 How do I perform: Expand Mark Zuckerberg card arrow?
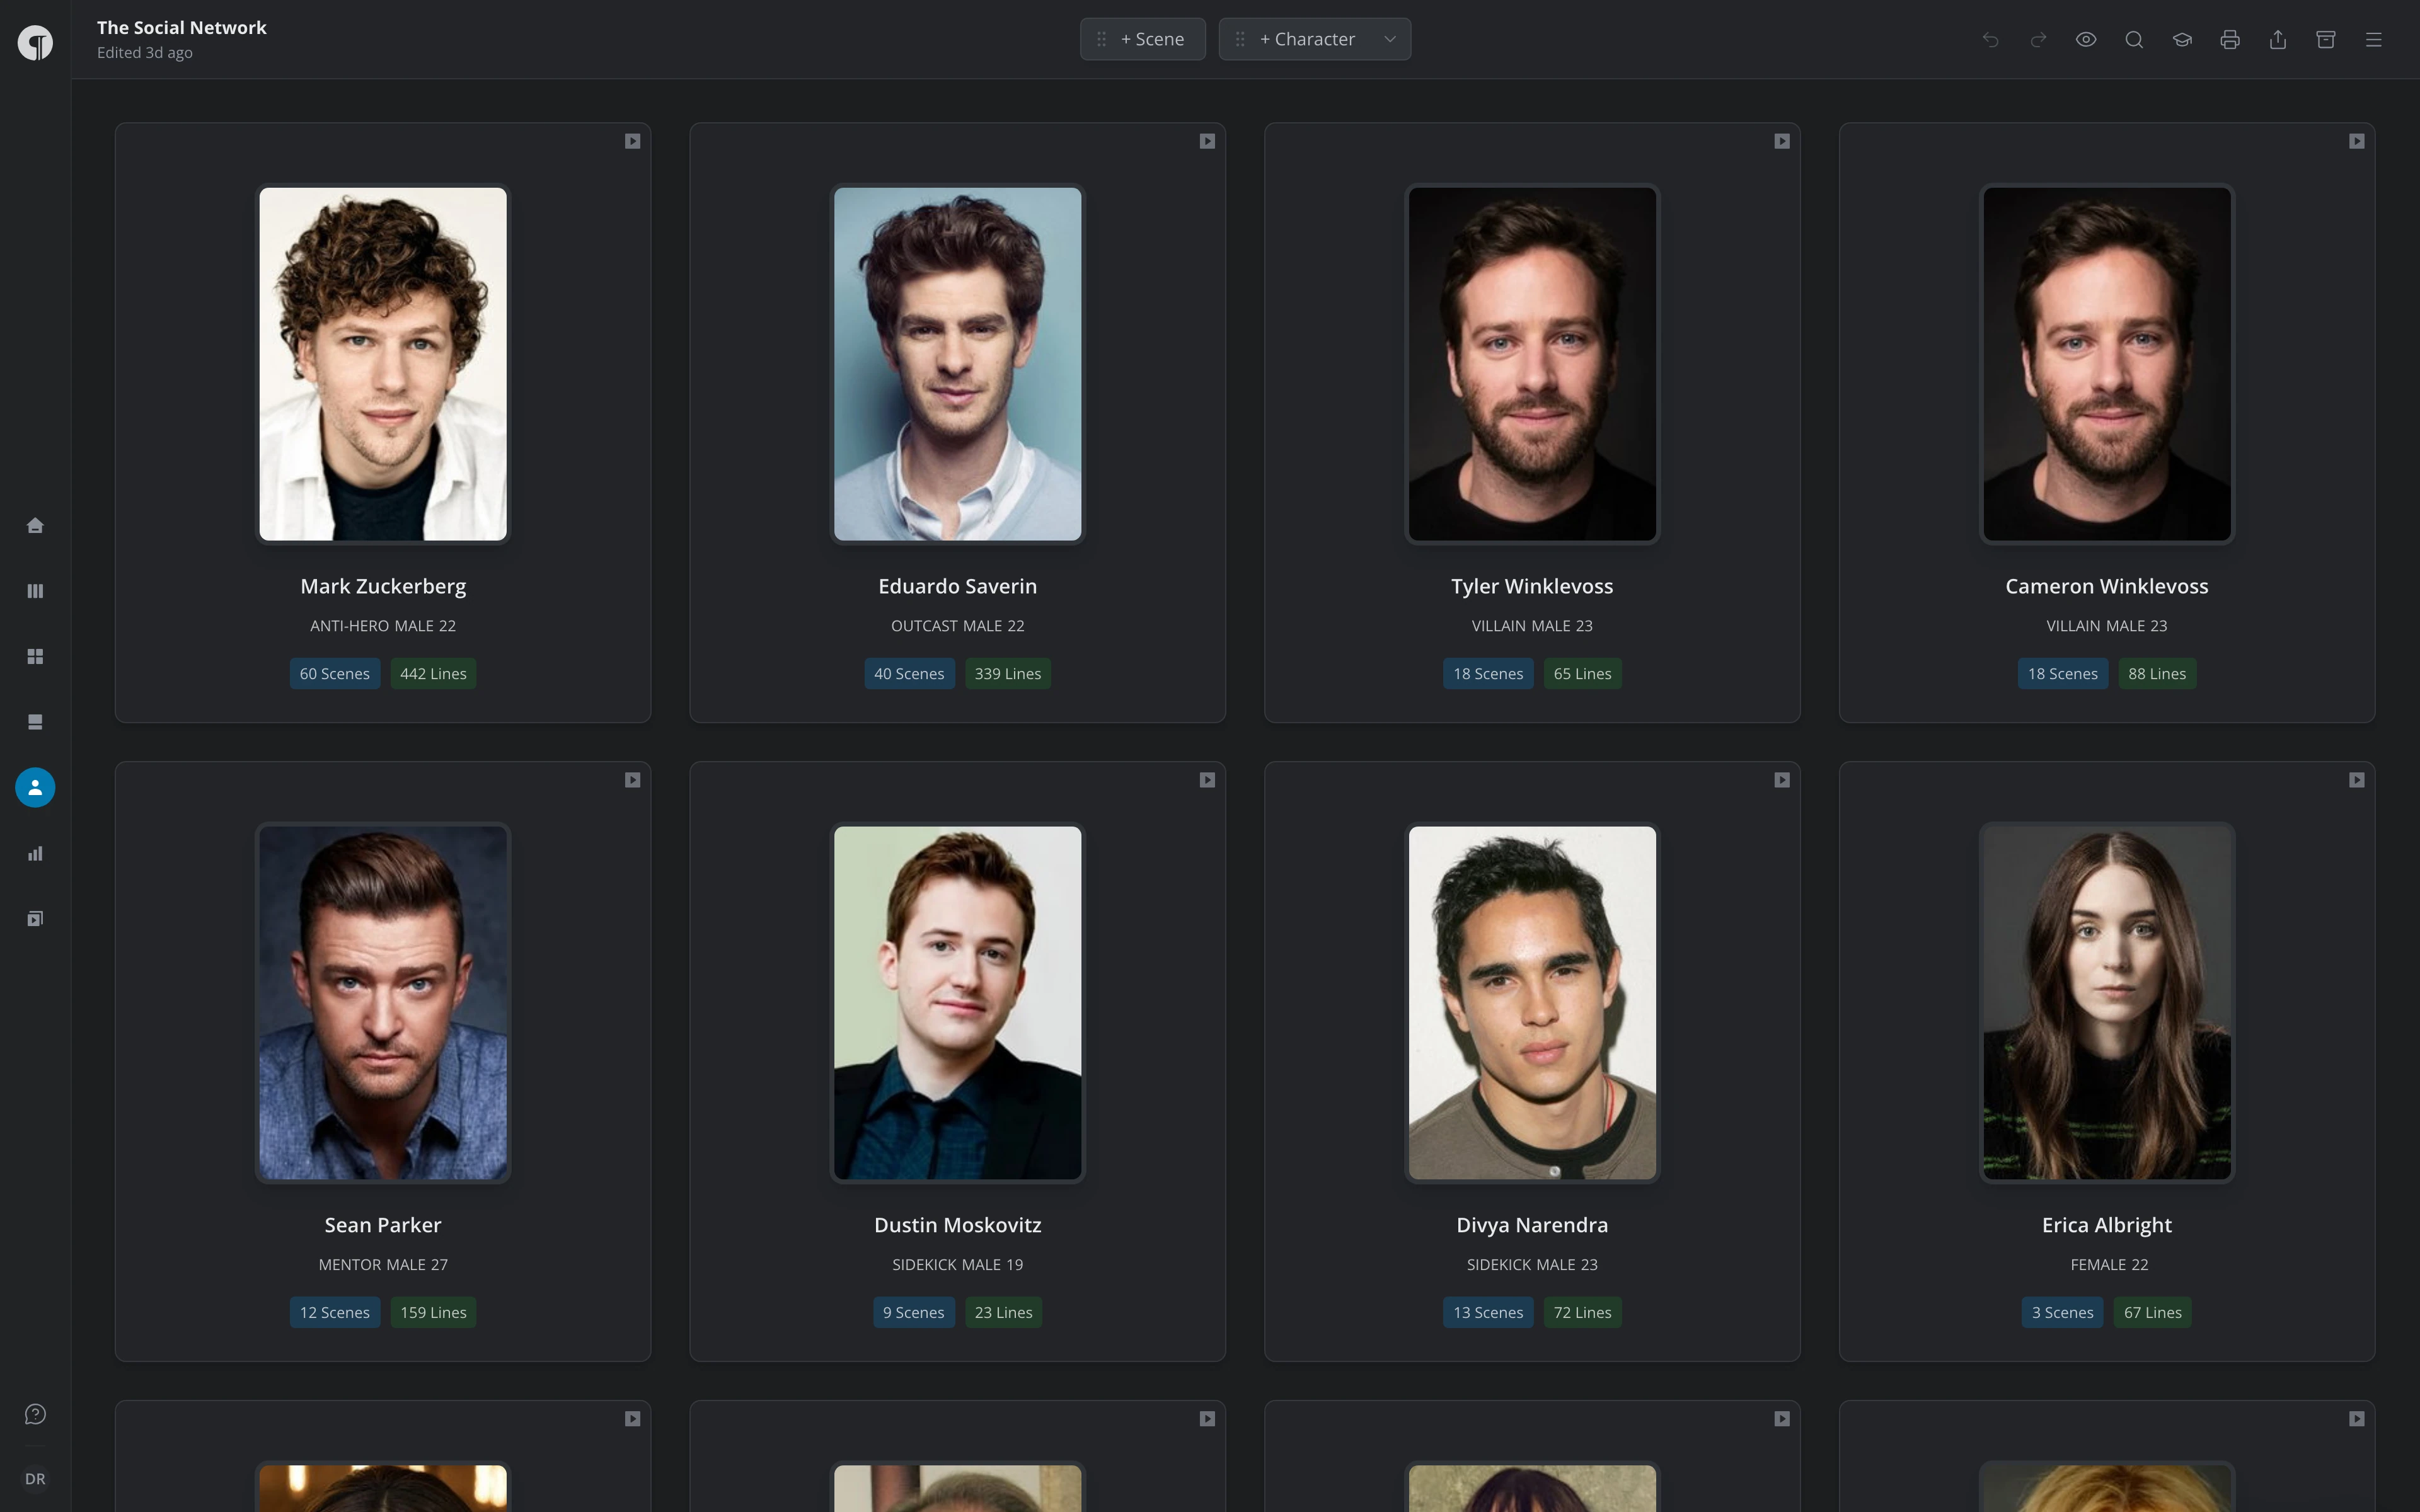click(632, 141)
